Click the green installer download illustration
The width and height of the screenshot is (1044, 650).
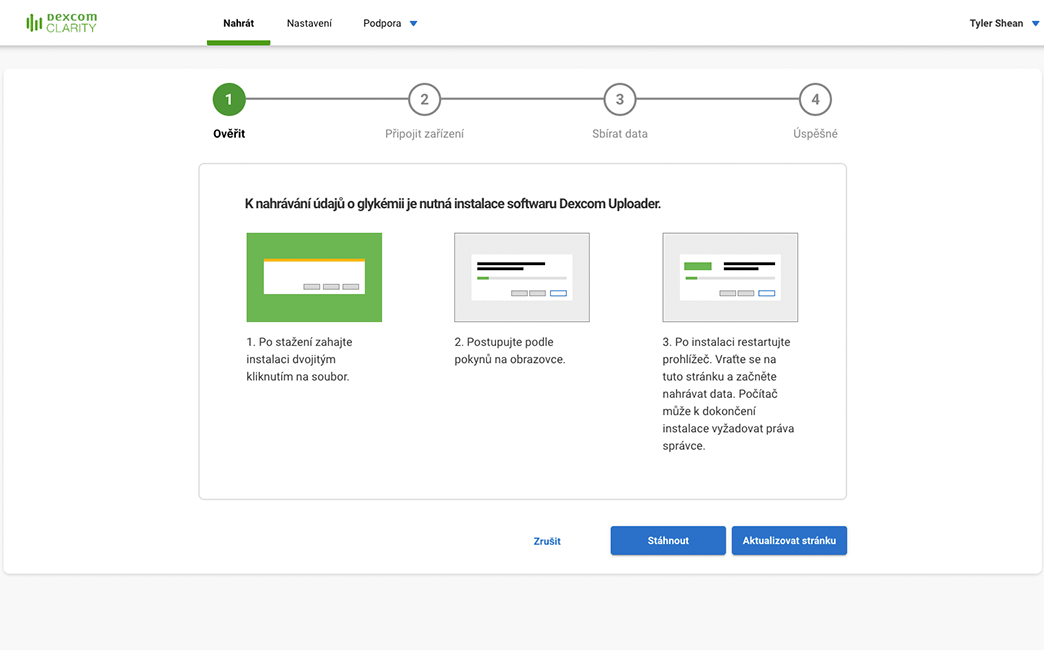(314, 277)
